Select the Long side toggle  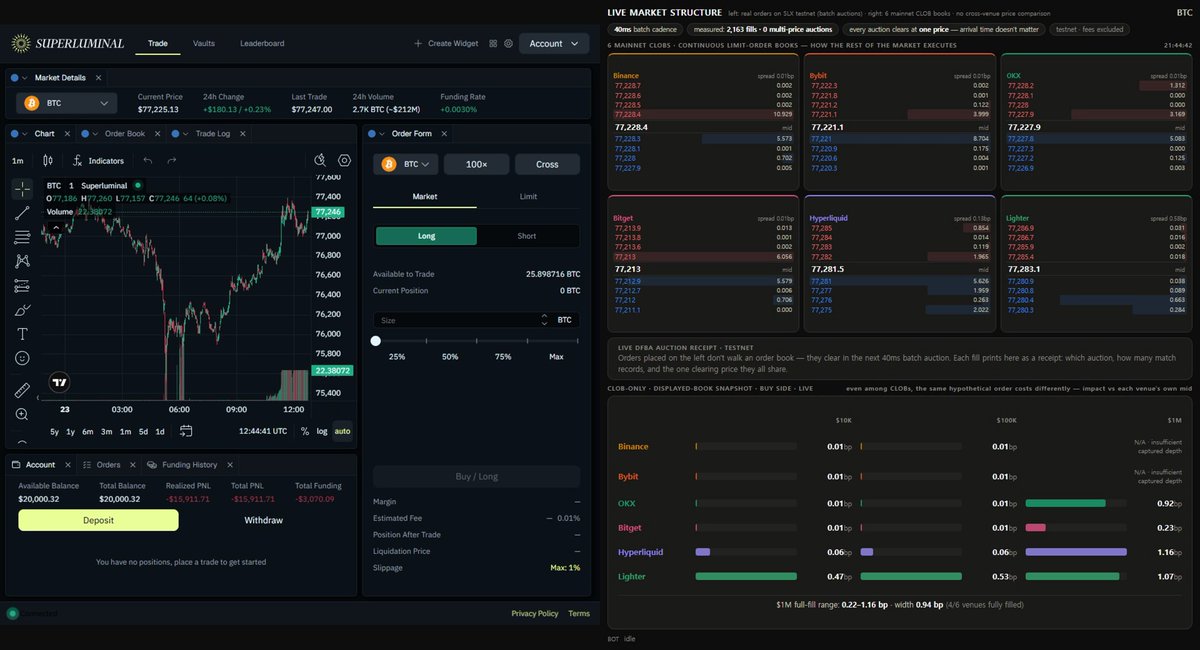coord(426,236)
